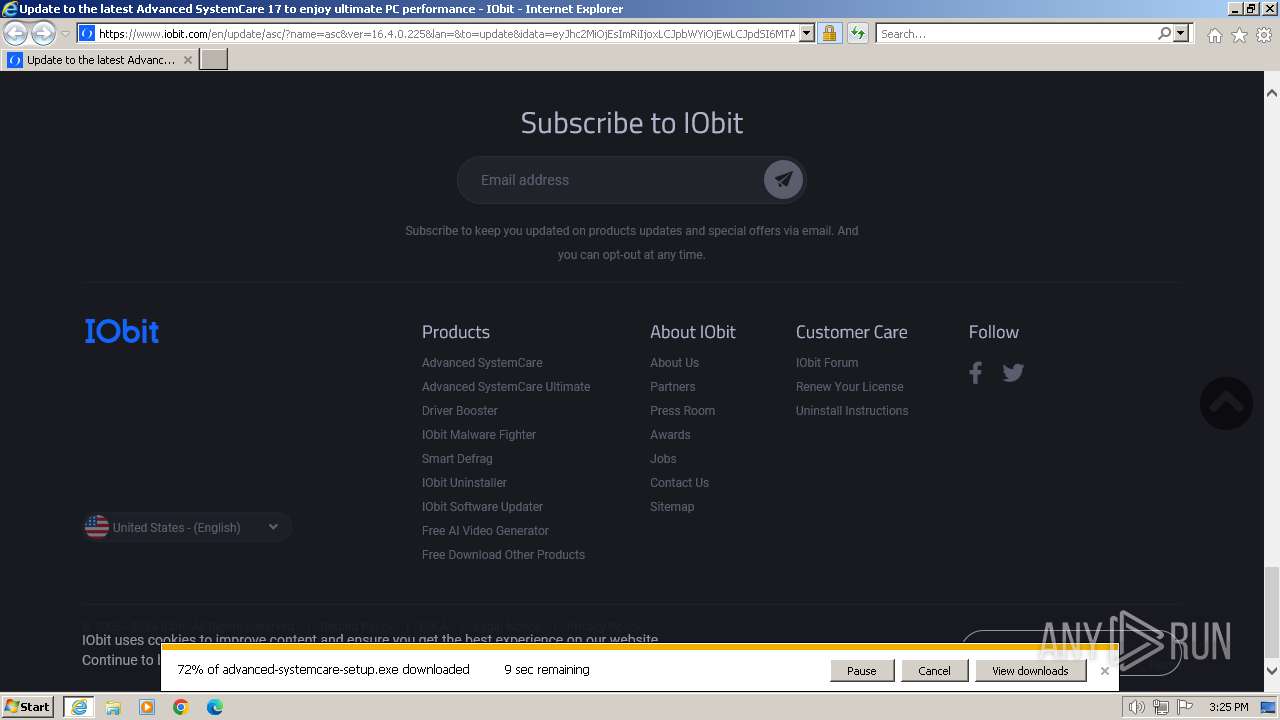This screenshot has height=720, width=1280.
Task: Open Driver Booster link
Action: (460, 411)
